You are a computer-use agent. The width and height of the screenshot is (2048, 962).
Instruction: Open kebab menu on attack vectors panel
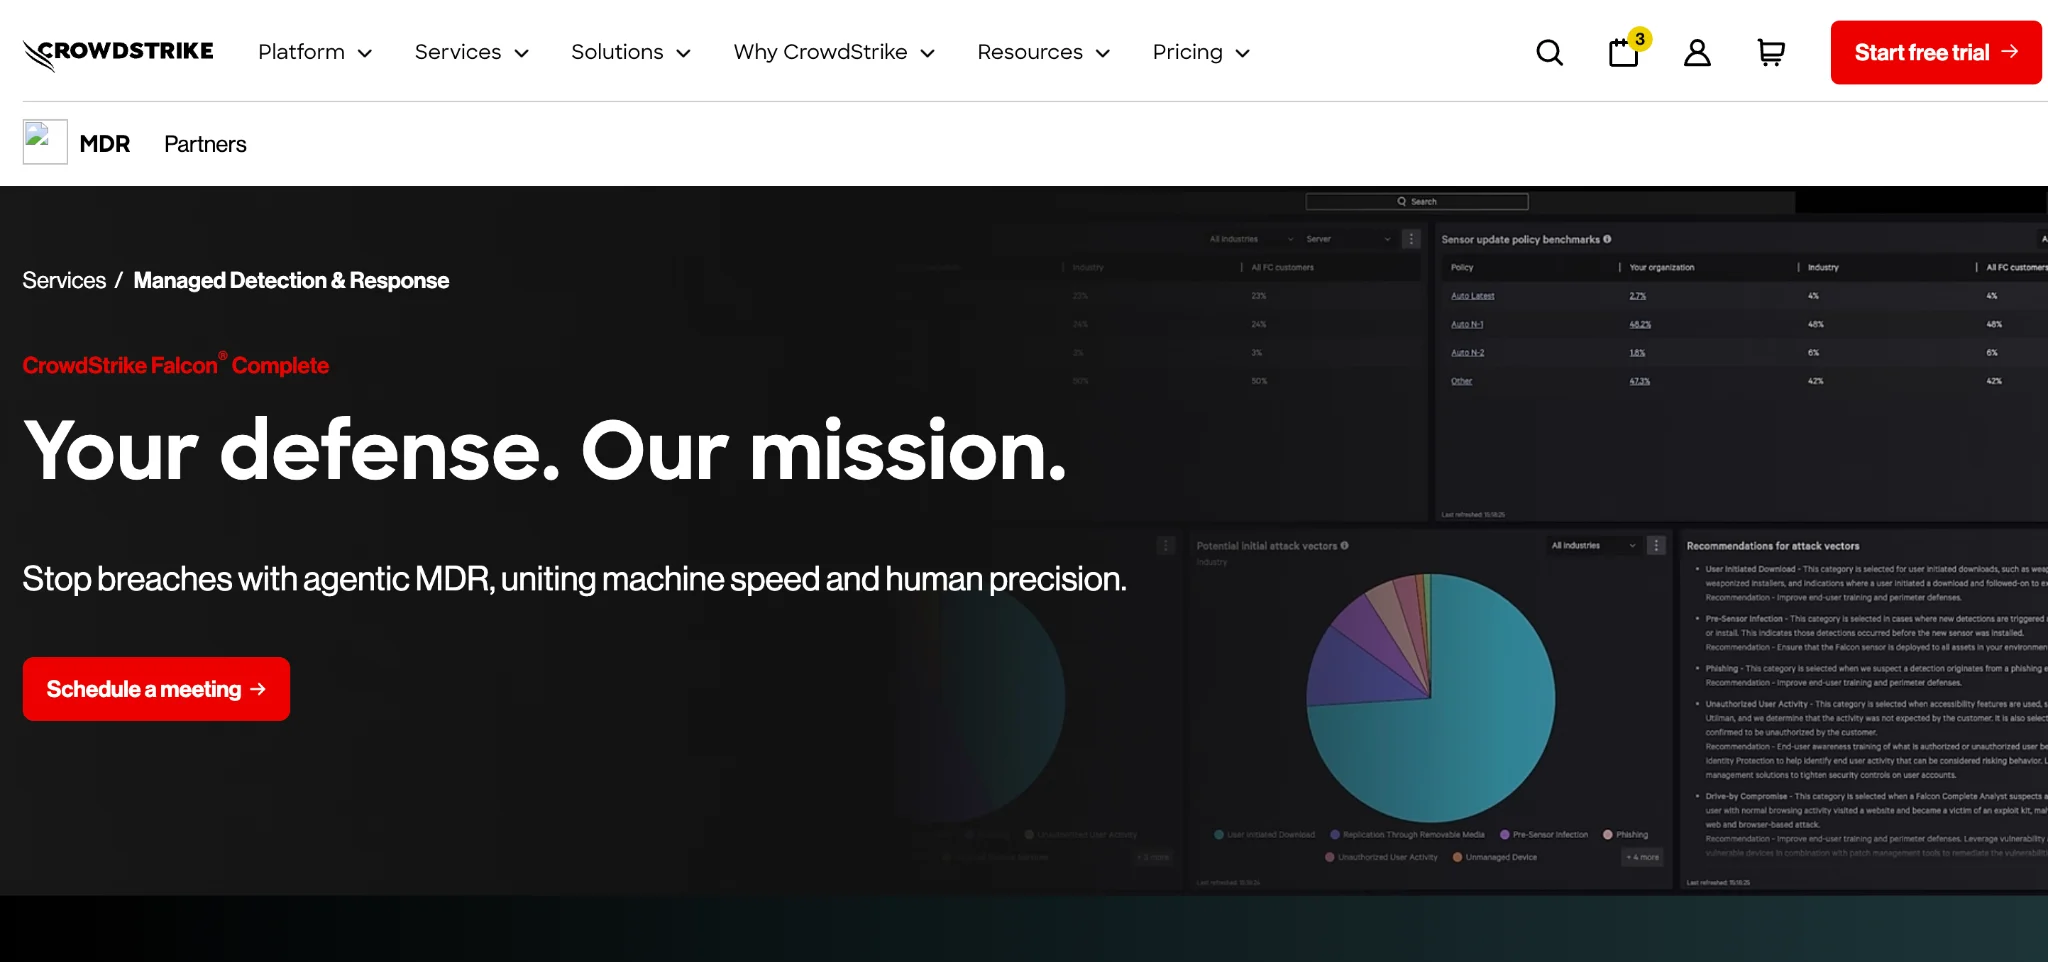click(x=1656, y=545)
